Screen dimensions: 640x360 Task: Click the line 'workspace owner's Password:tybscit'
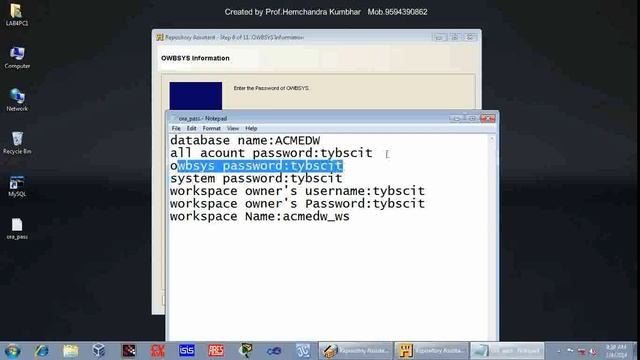click(297, 204)
